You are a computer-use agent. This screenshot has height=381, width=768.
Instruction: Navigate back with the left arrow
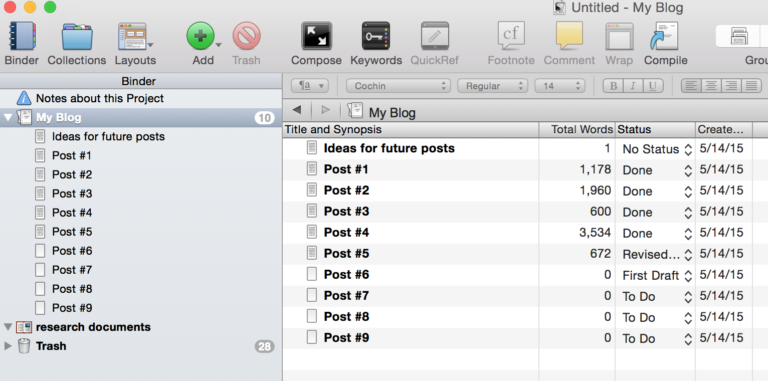[x=296, y=110]
